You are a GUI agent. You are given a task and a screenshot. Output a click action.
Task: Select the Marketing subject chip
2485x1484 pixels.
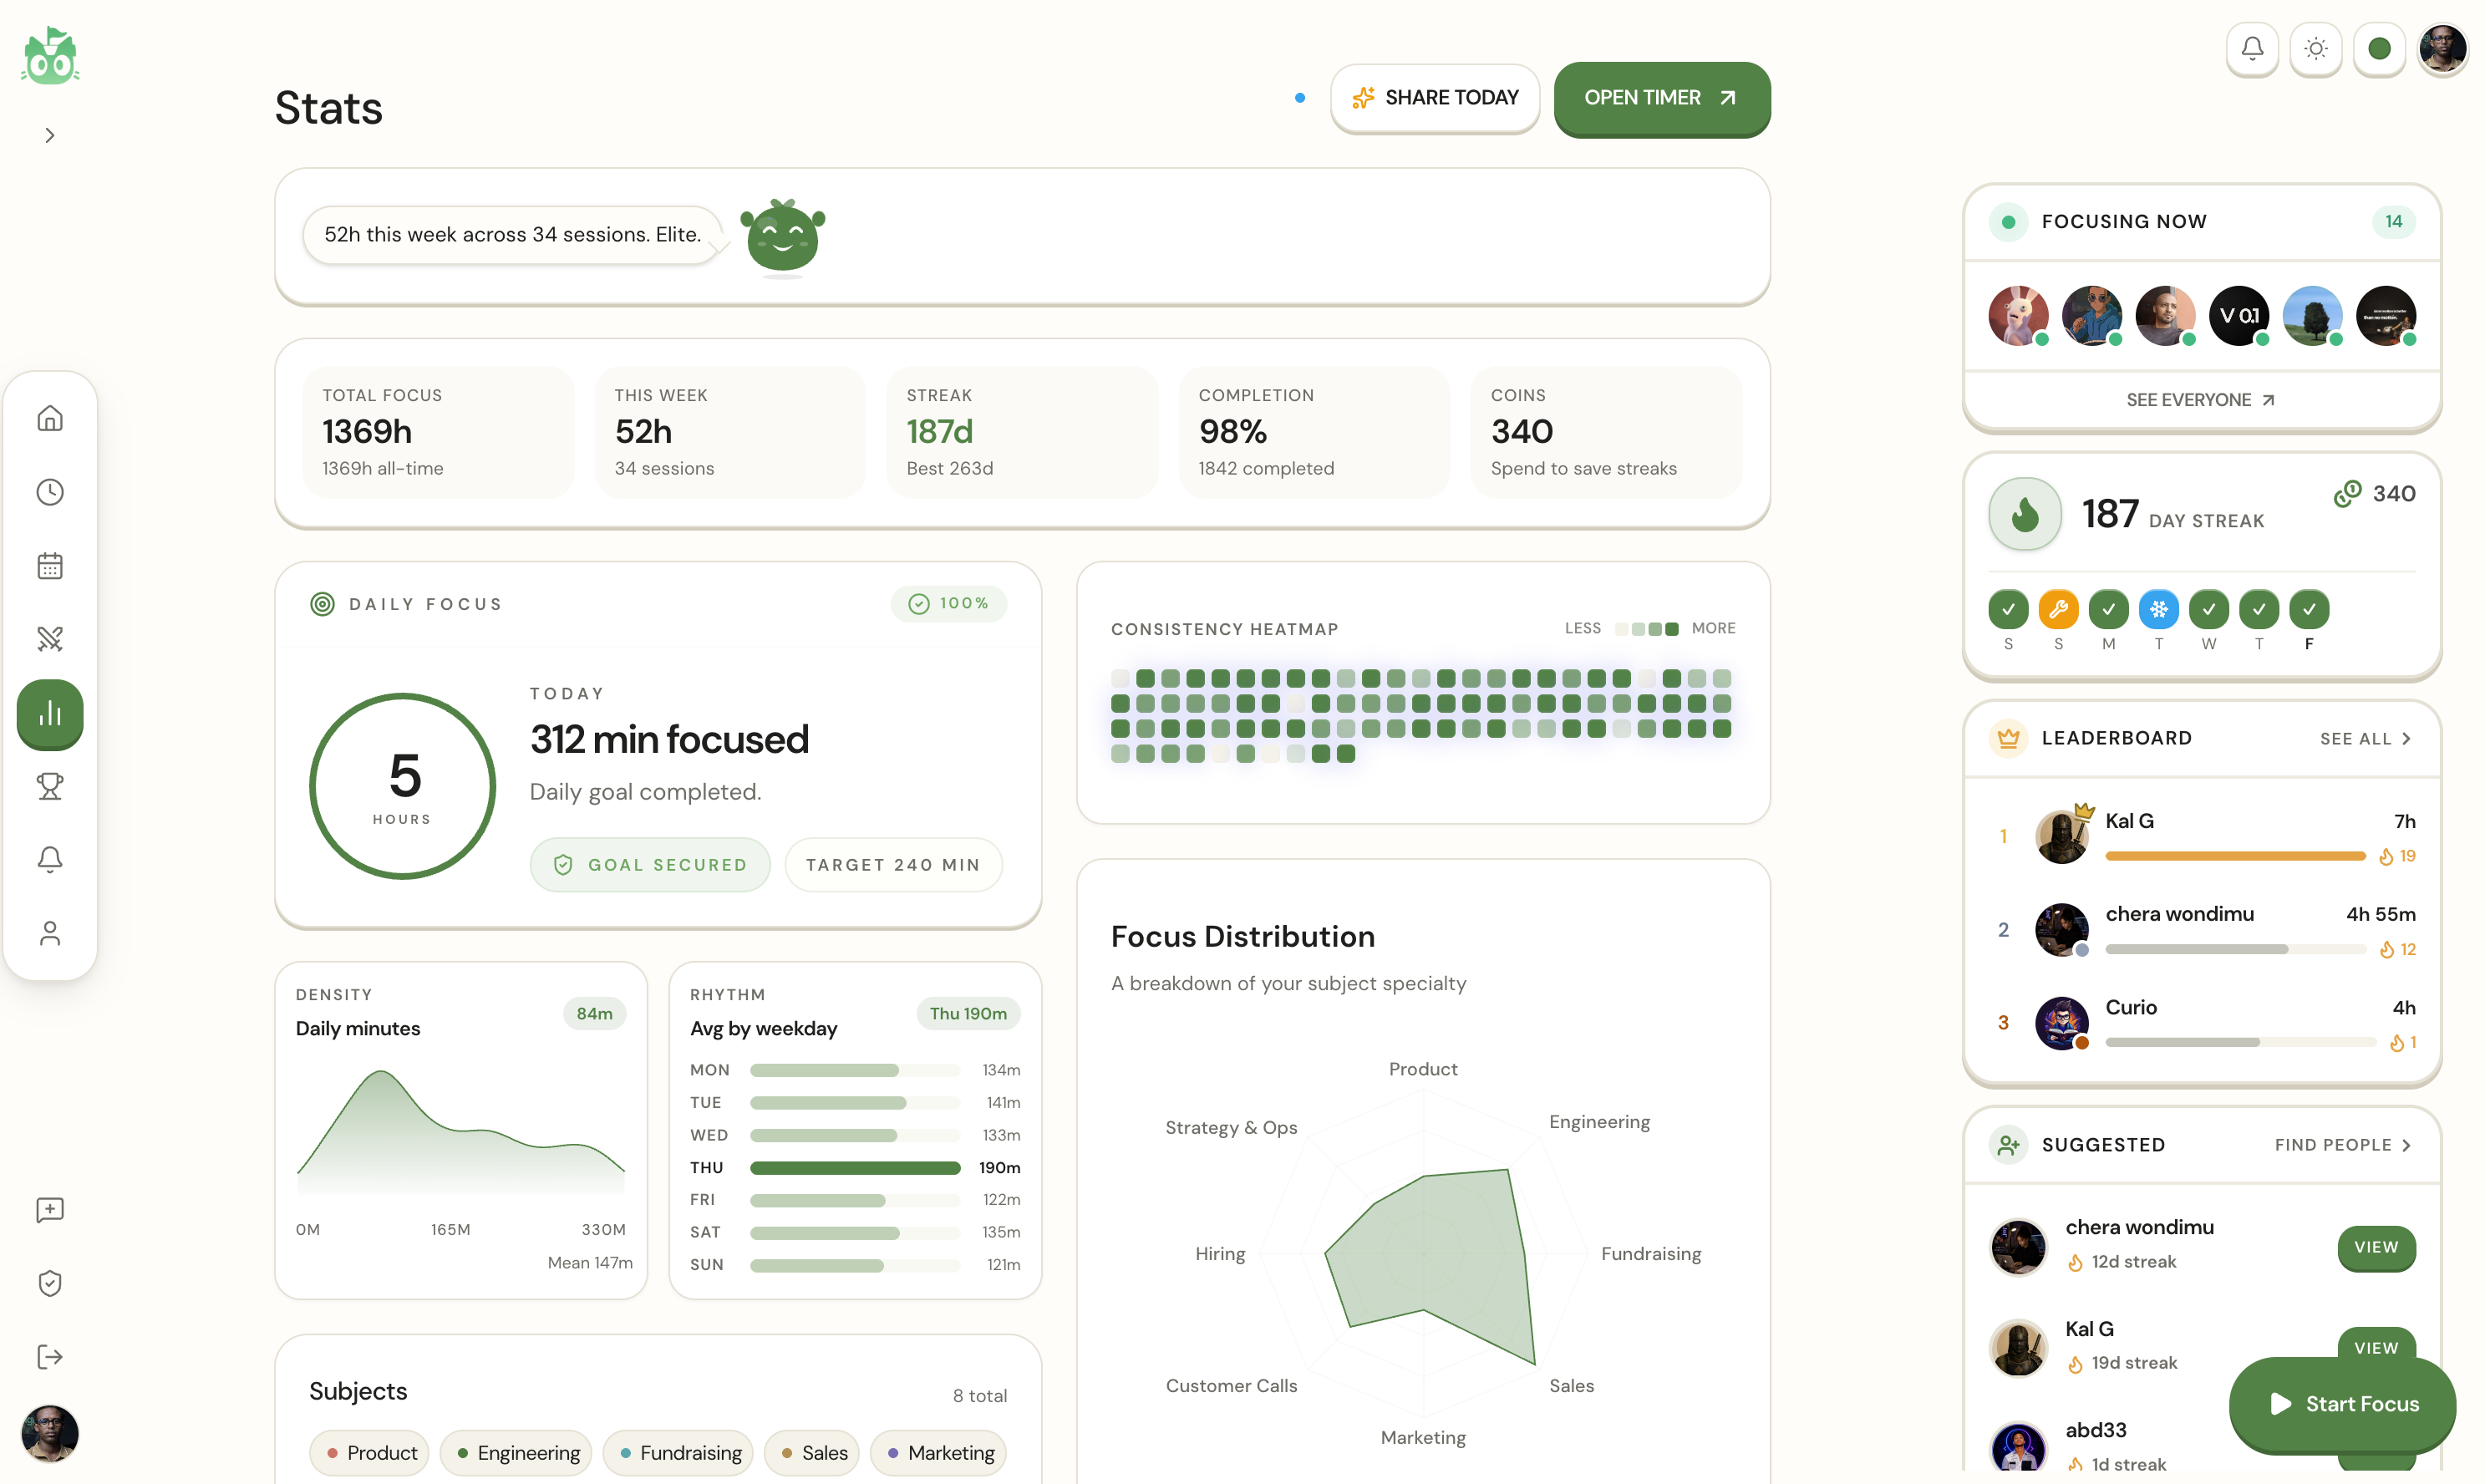[939, 1453]
